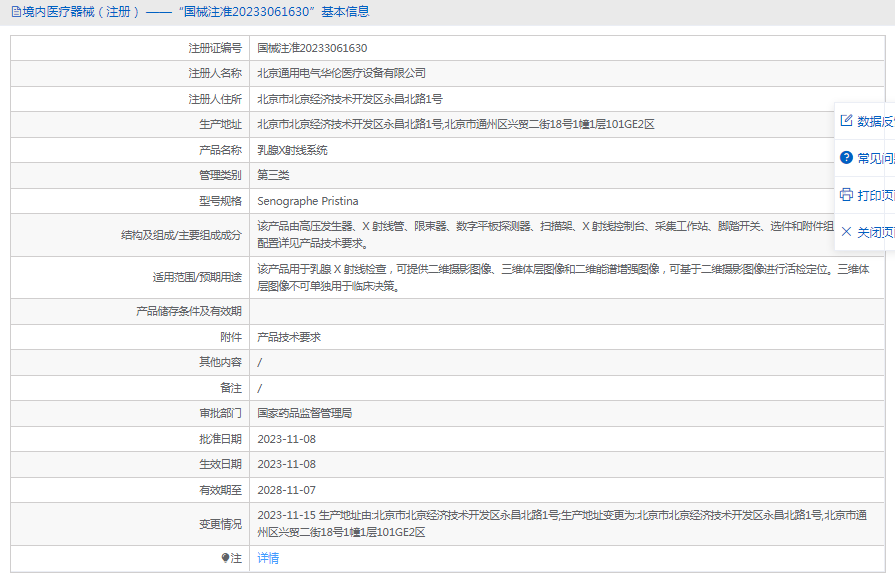895x579 pixels.
Task: Select model value Senographe Pristina
Action: 308,201
